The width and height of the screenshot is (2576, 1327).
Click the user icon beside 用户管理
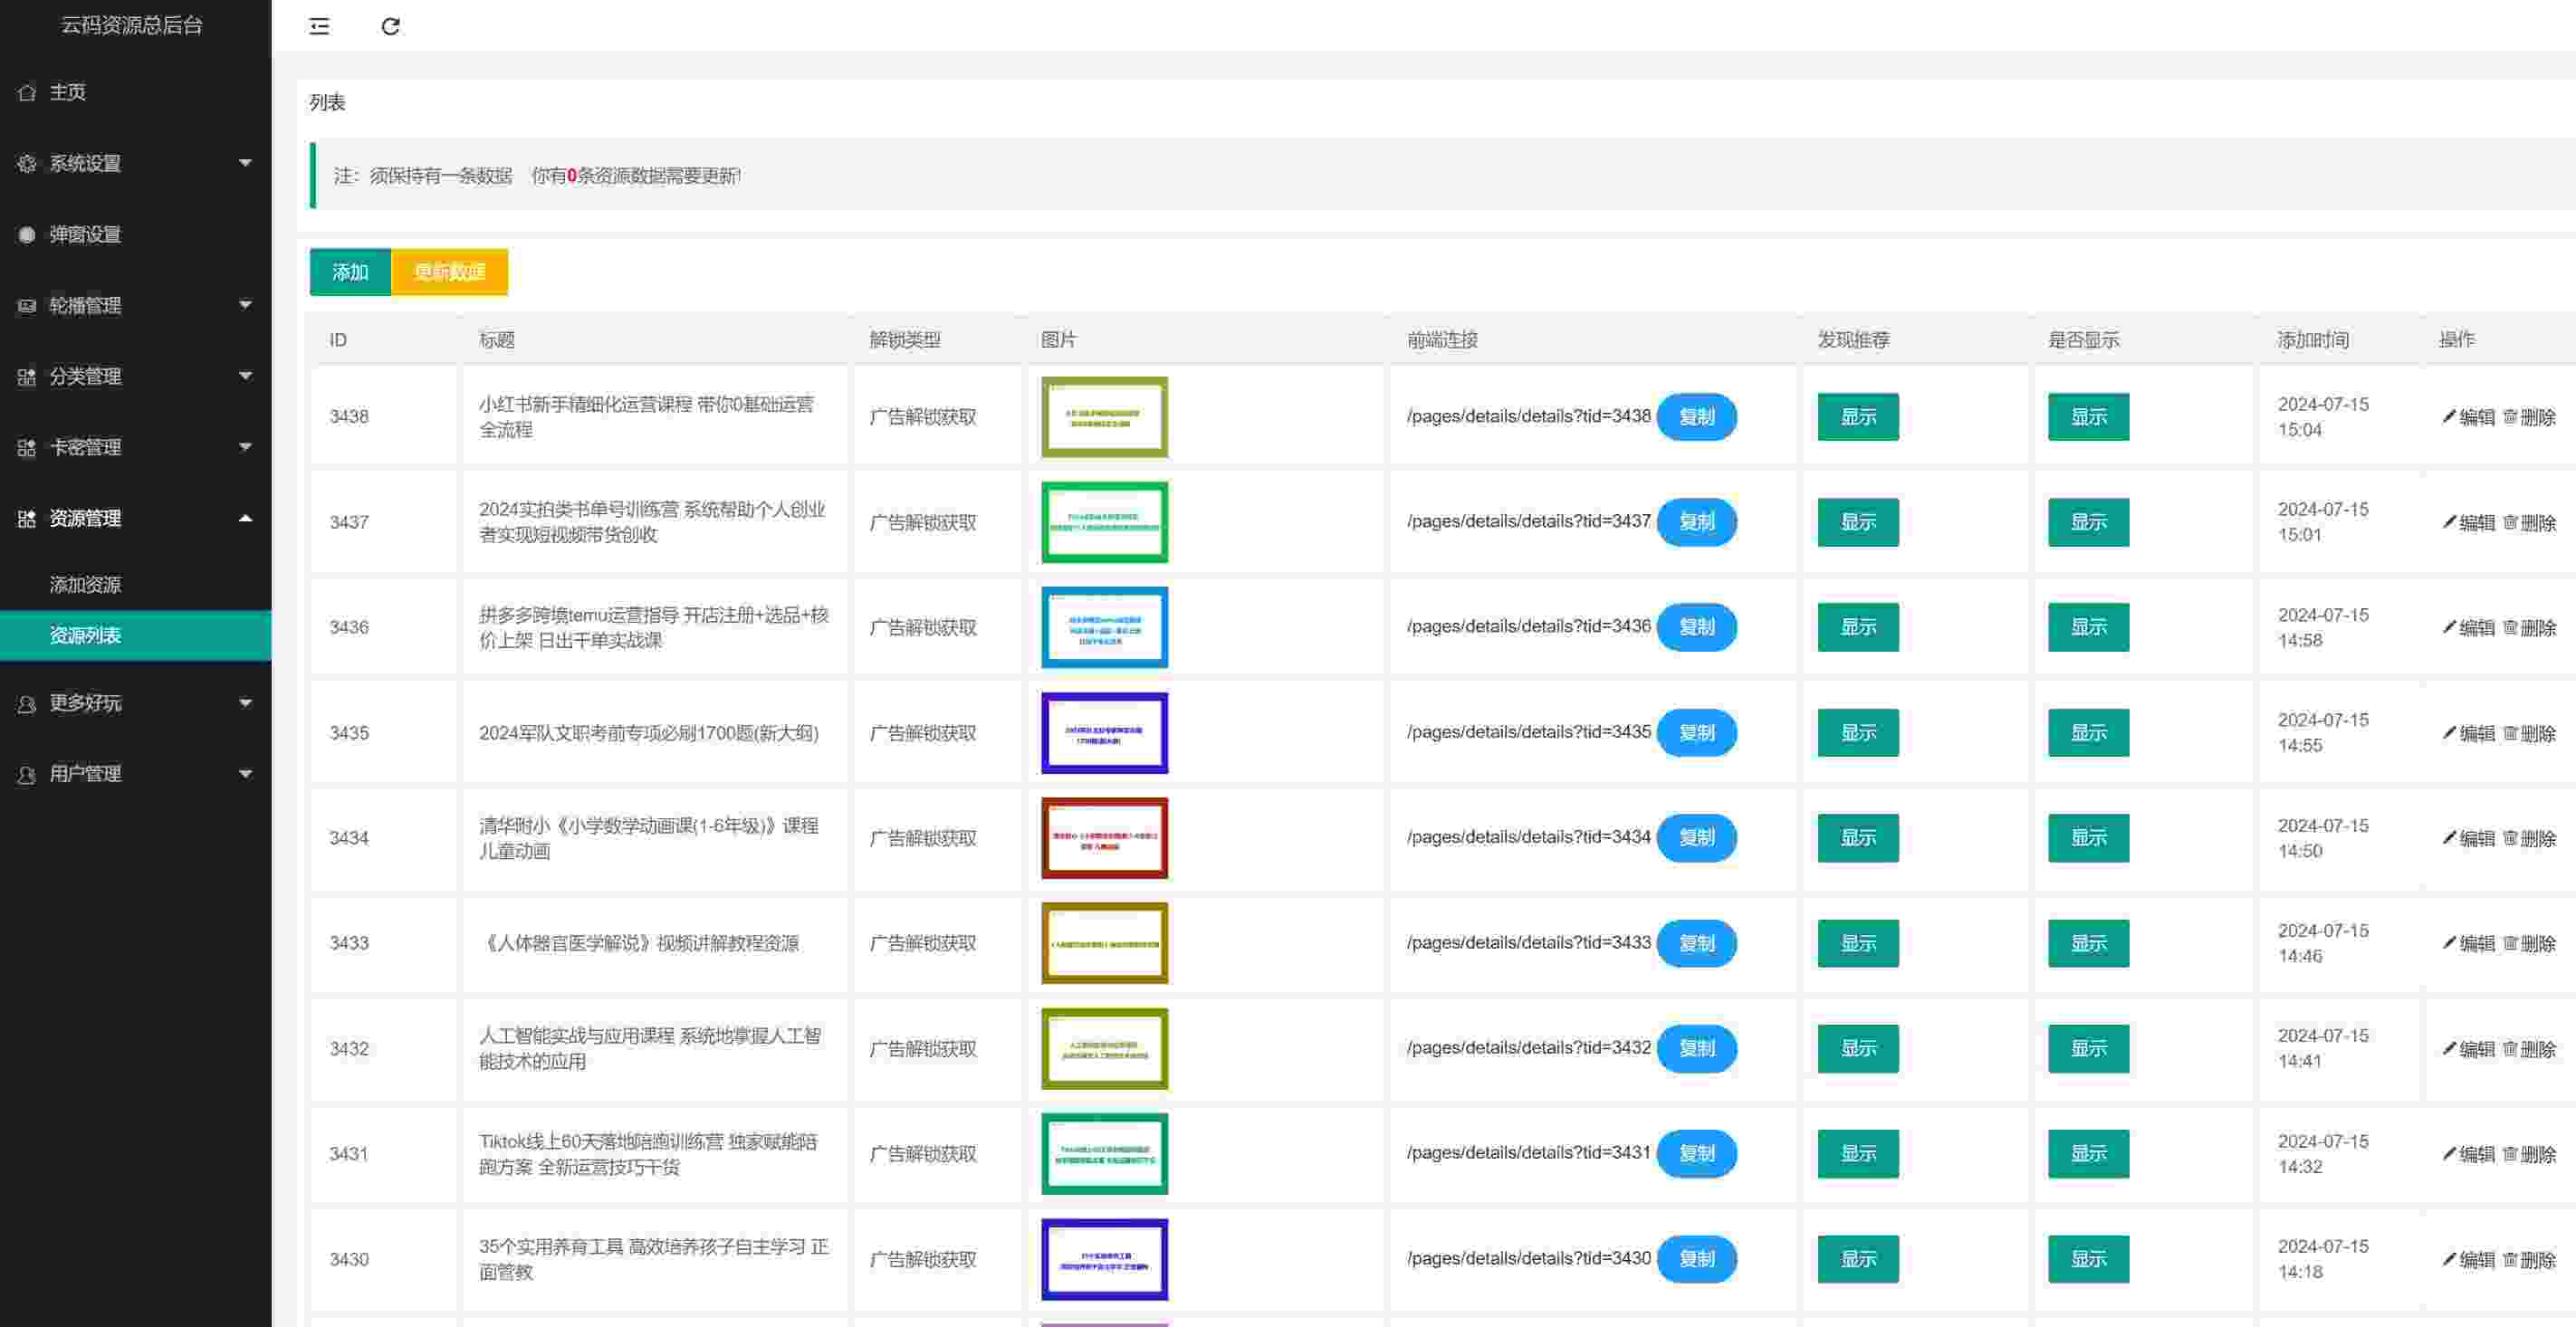tap(27, 774)
